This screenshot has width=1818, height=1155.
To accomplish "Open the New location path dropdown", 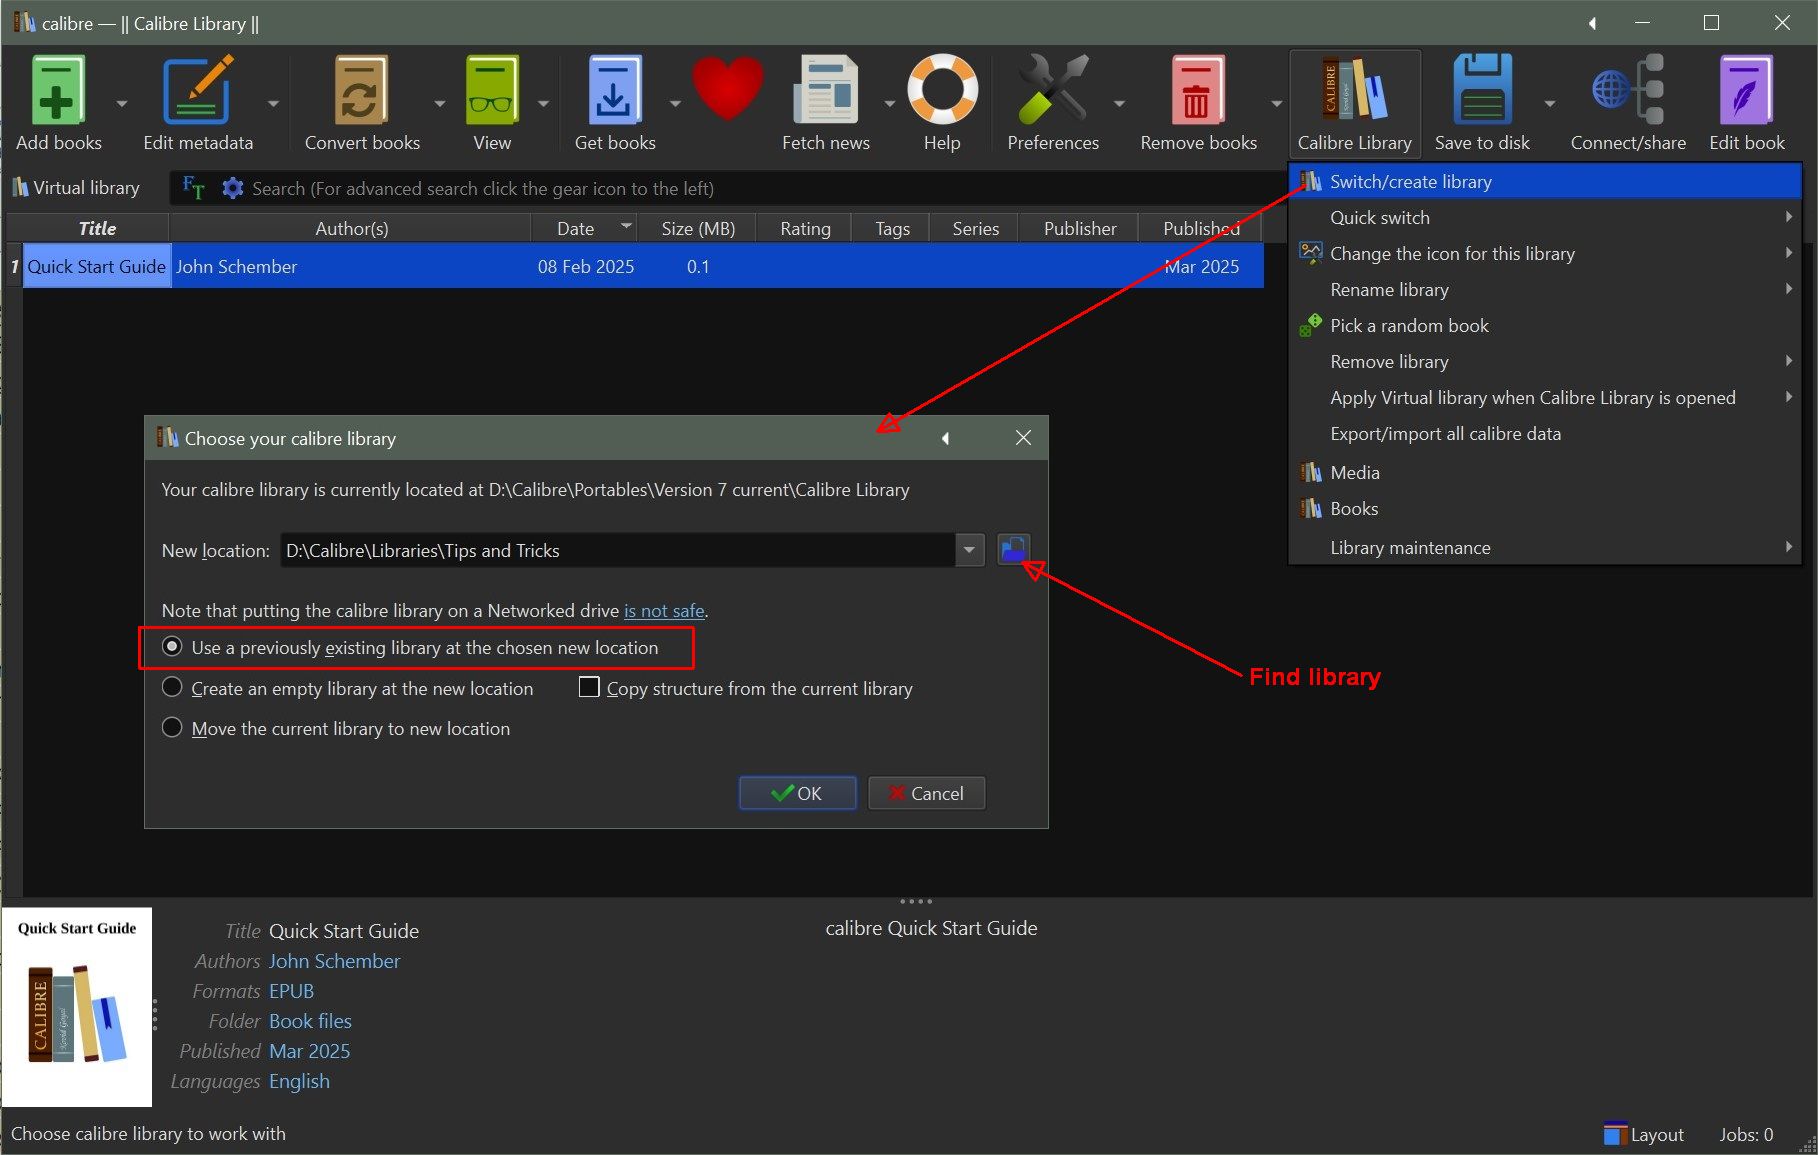I will tap(969, 550).
